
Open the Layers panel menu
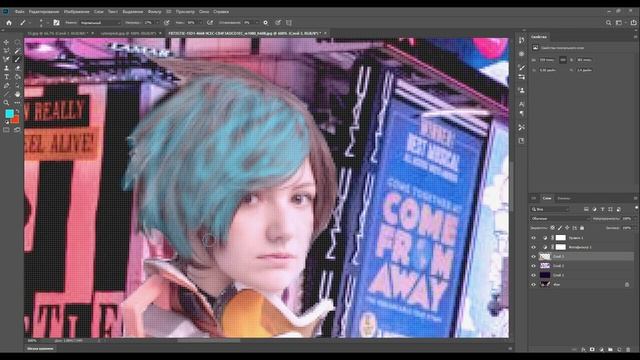[x=636, y=198]
